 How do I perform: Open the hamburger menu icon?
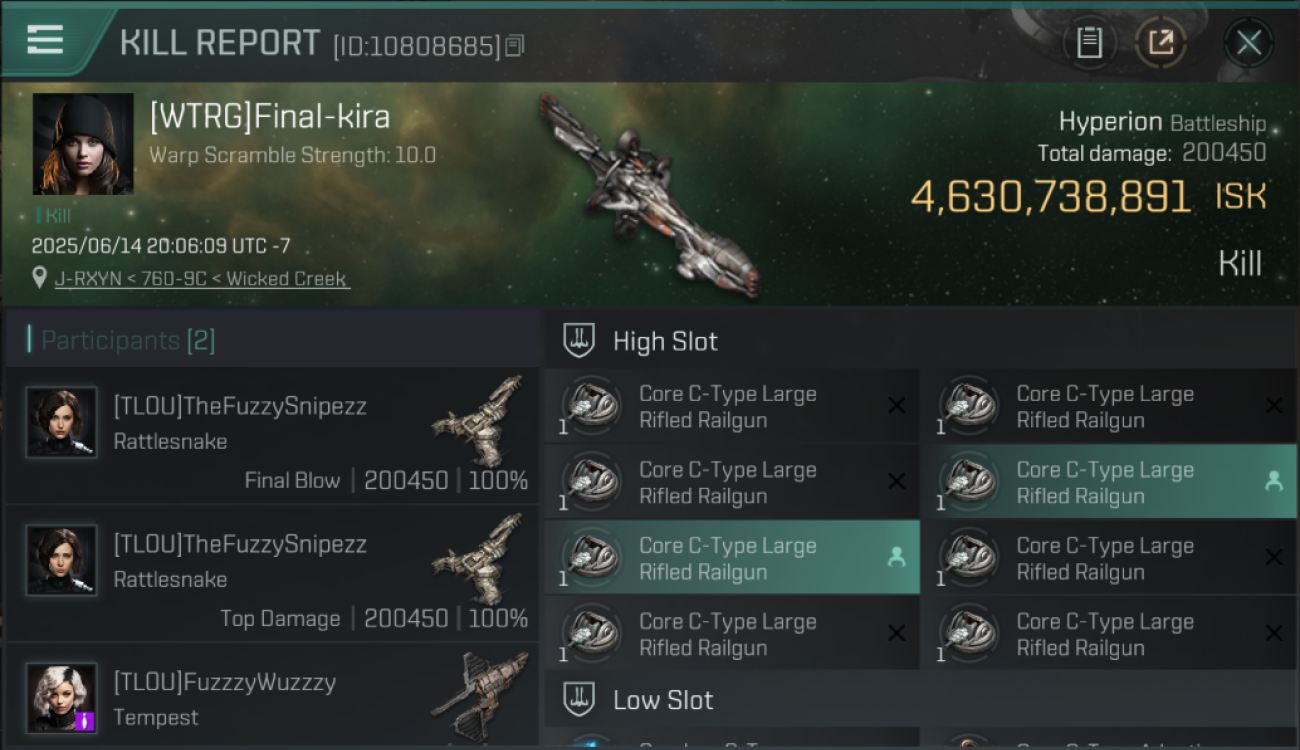pyautogui.click(x=45, y=40)
